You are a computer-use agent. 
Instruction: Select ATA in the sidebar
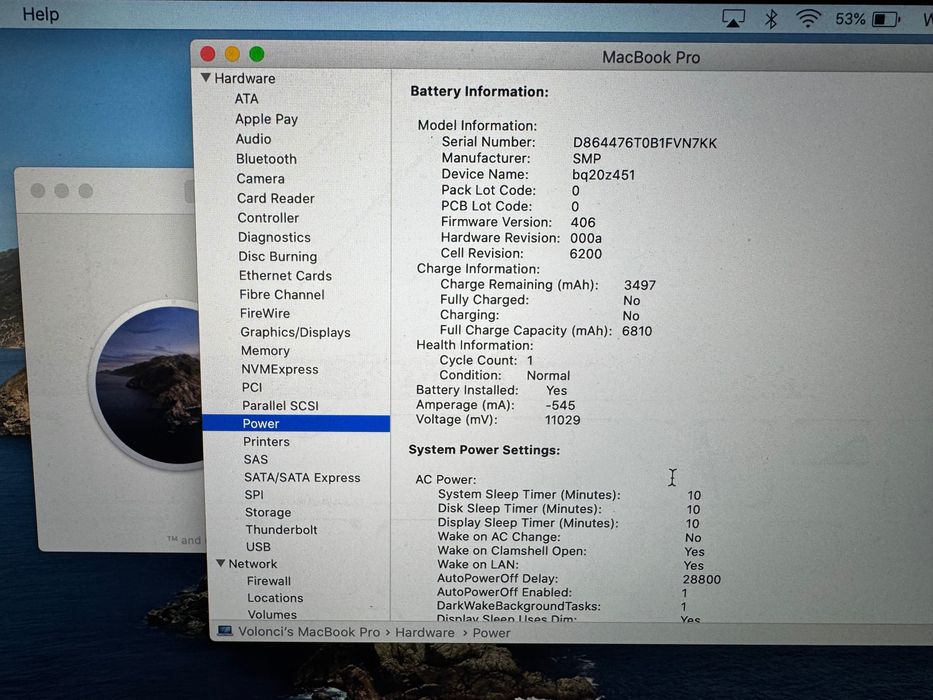coord(246,99)
